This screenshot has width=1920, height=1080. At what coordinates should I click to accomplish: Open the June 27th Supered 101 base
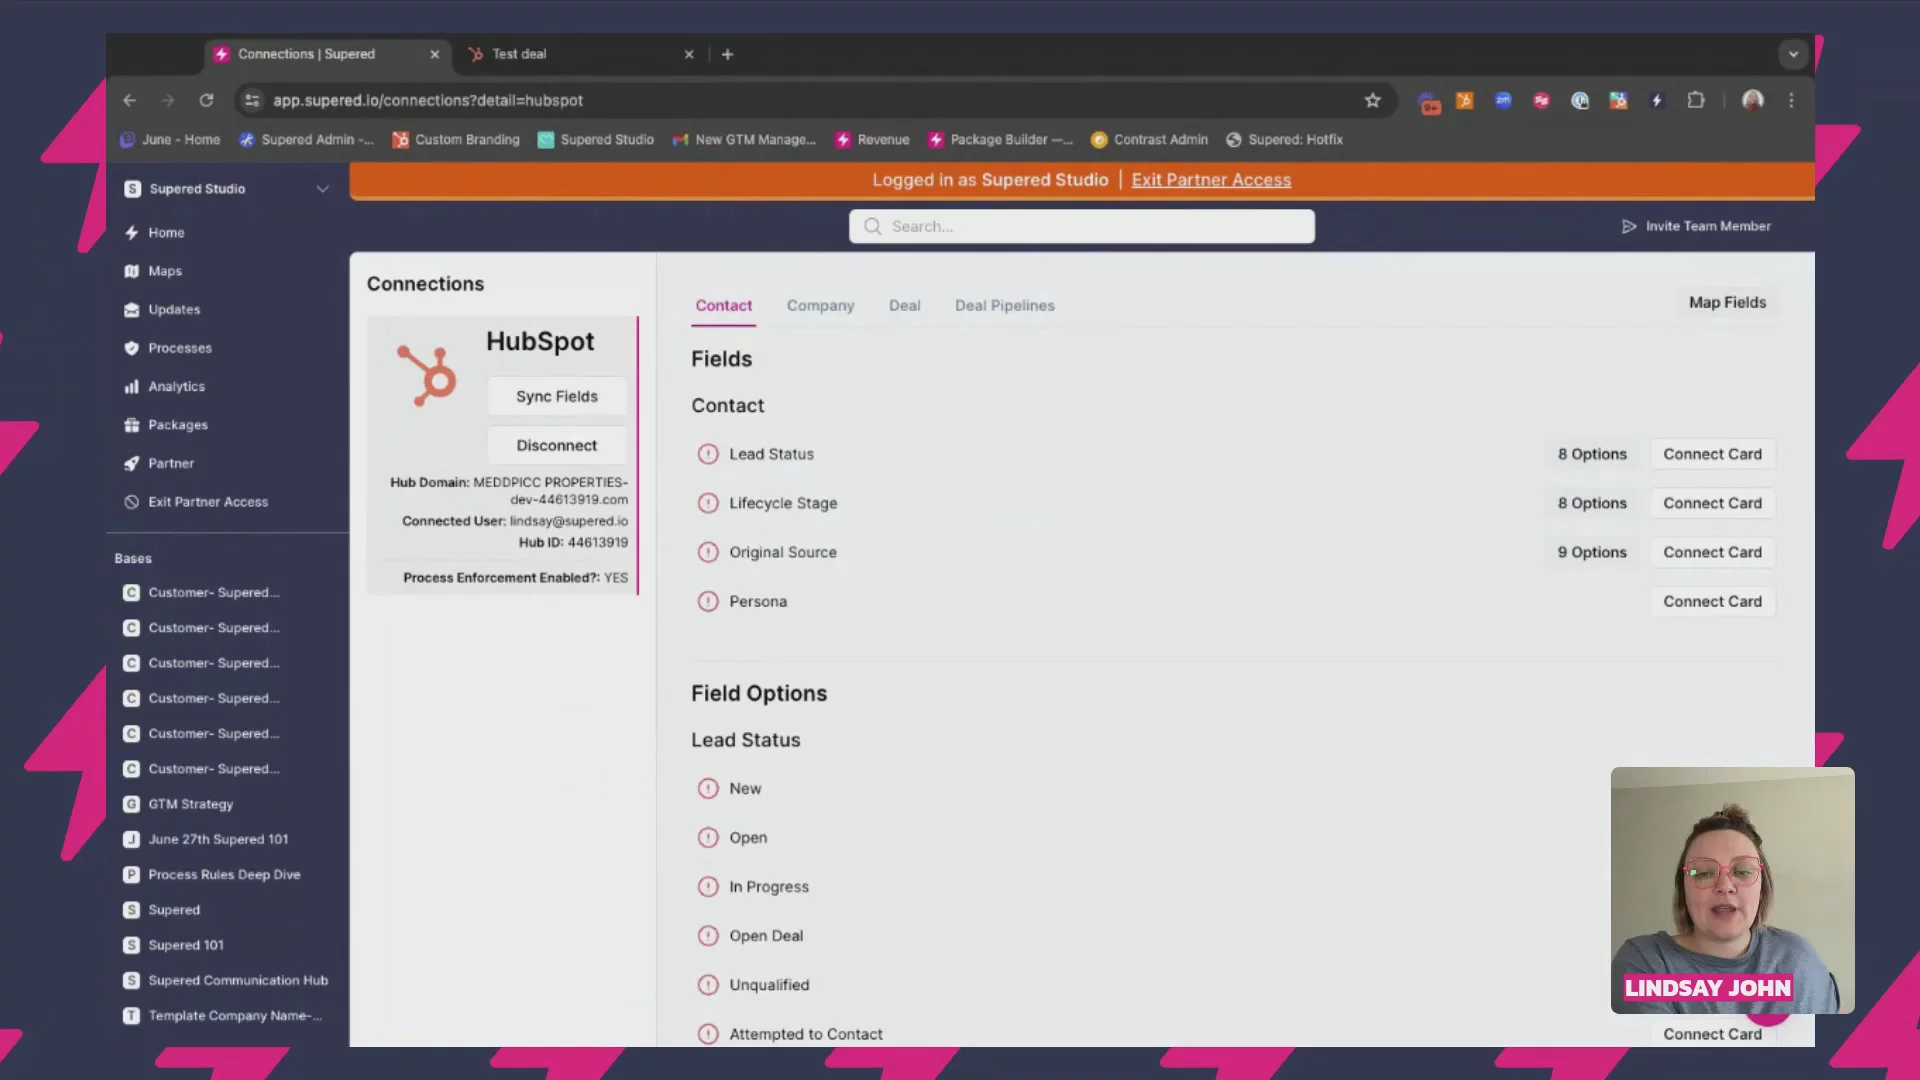pos(206,840)
